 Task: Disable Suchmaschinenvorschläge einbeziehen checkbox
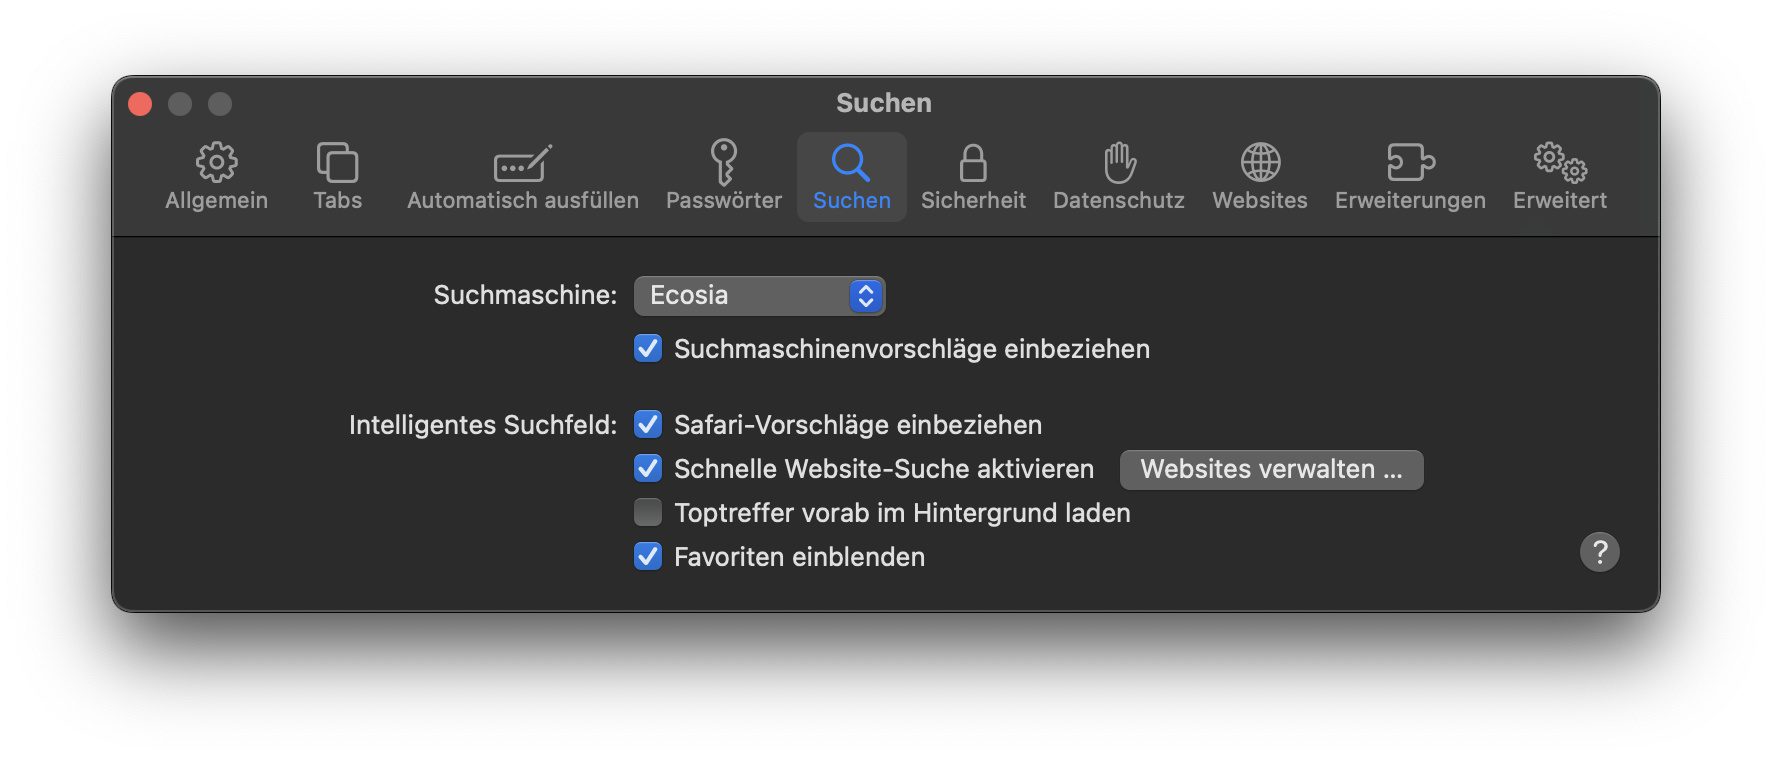648,349
